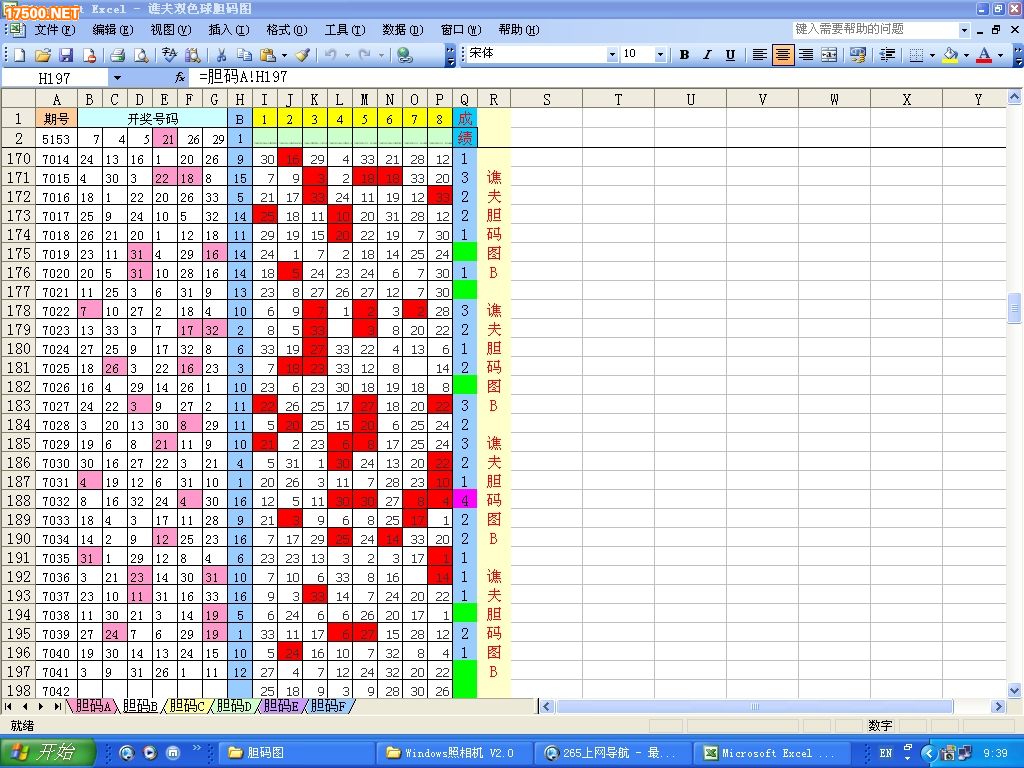1024x768 pixels.
Task: Apply the yellow fill color bucket
Action: [950, 55]
